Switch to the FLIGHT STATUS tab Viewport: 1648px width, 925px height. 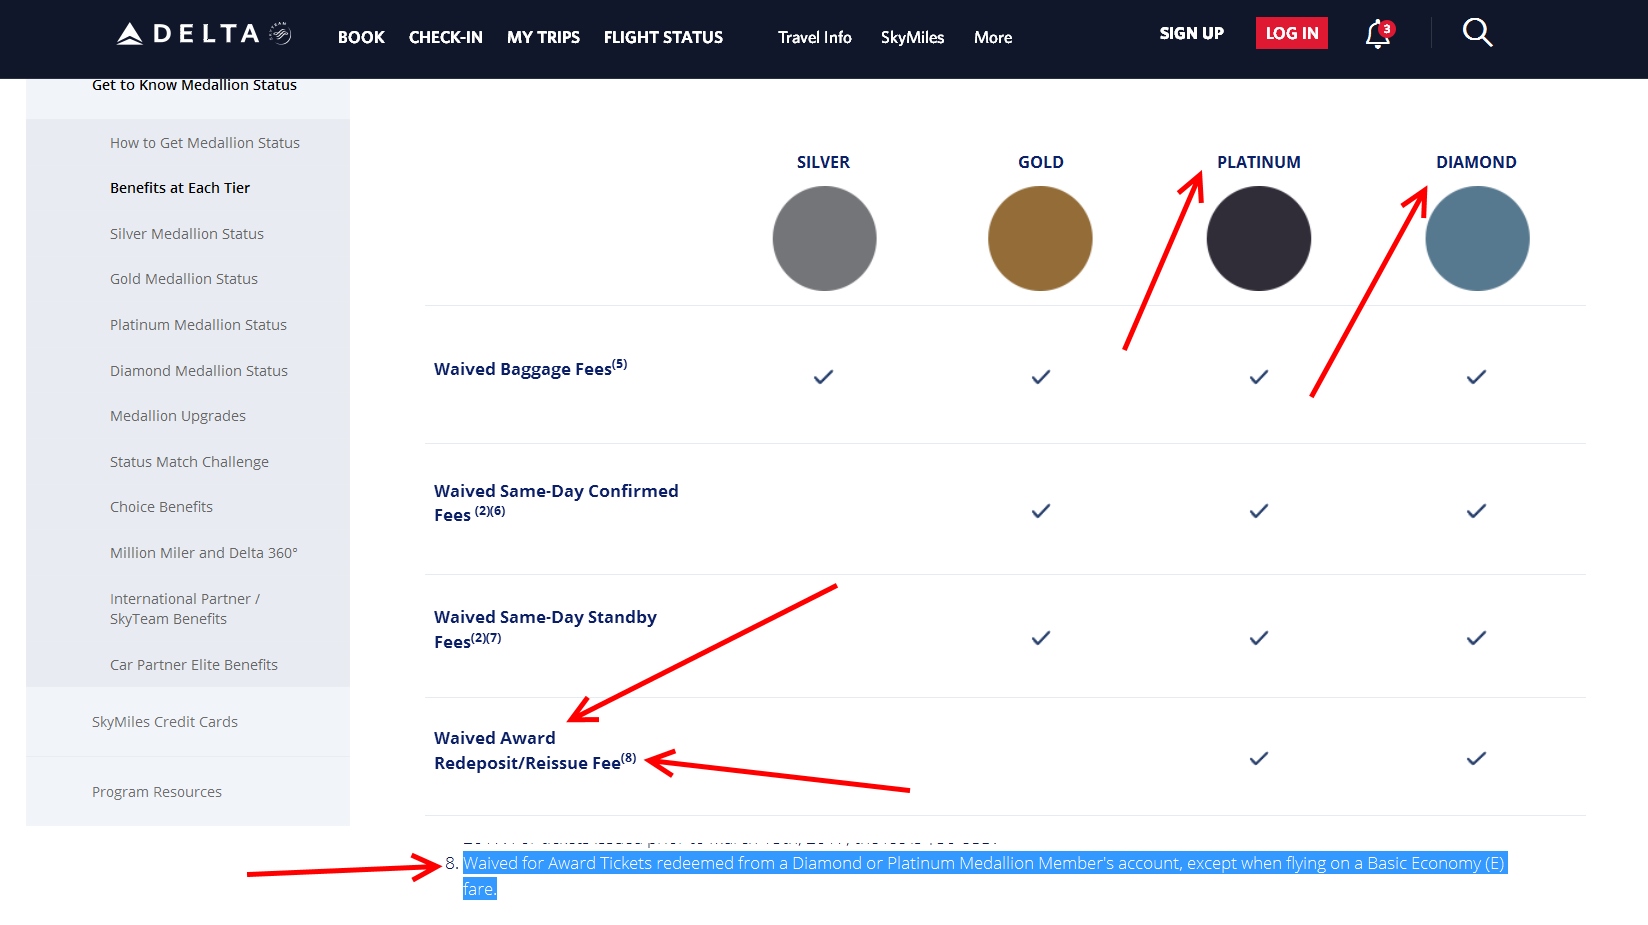tap(662, 37)
